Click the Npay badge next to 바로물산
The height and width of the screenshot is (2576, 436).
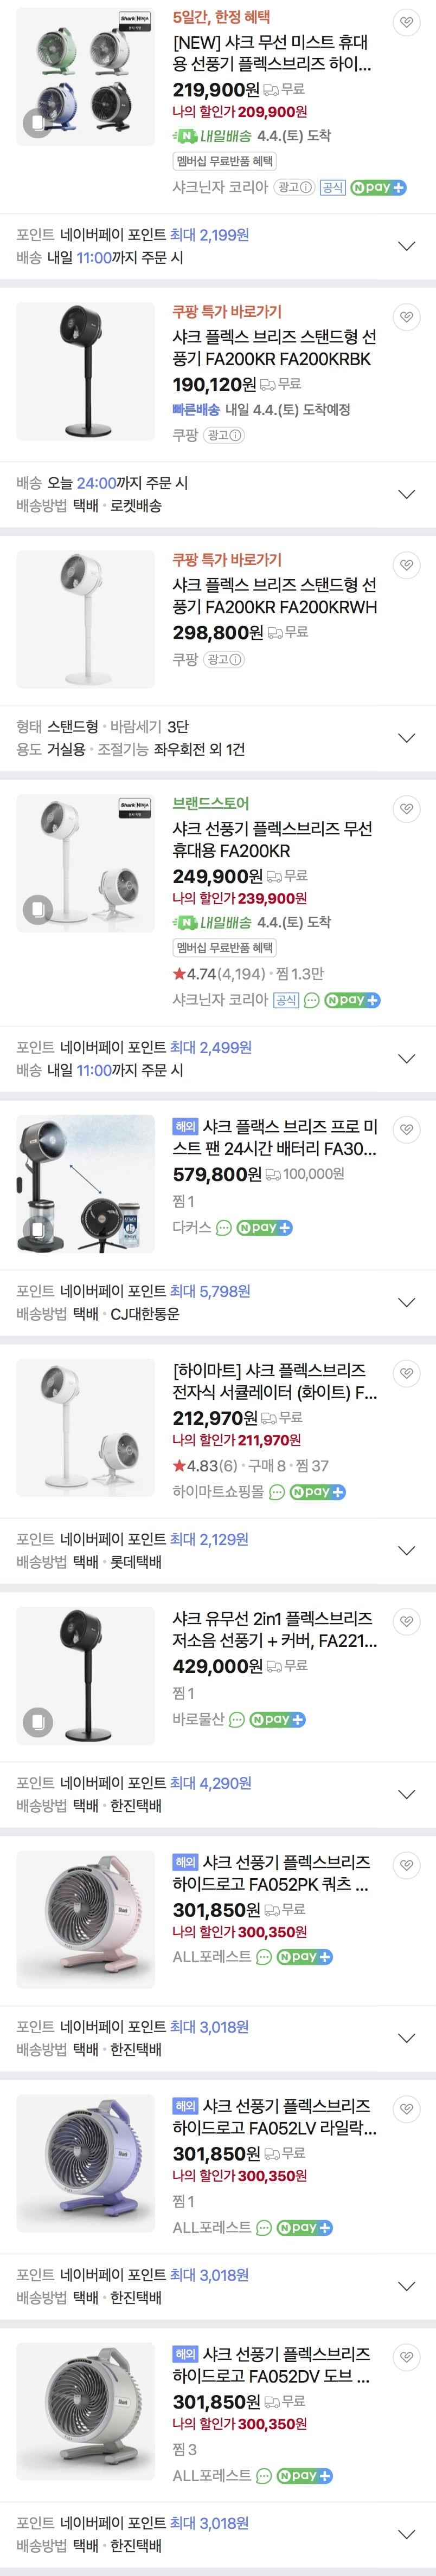pyautogui.click(x=278, y=1719)
